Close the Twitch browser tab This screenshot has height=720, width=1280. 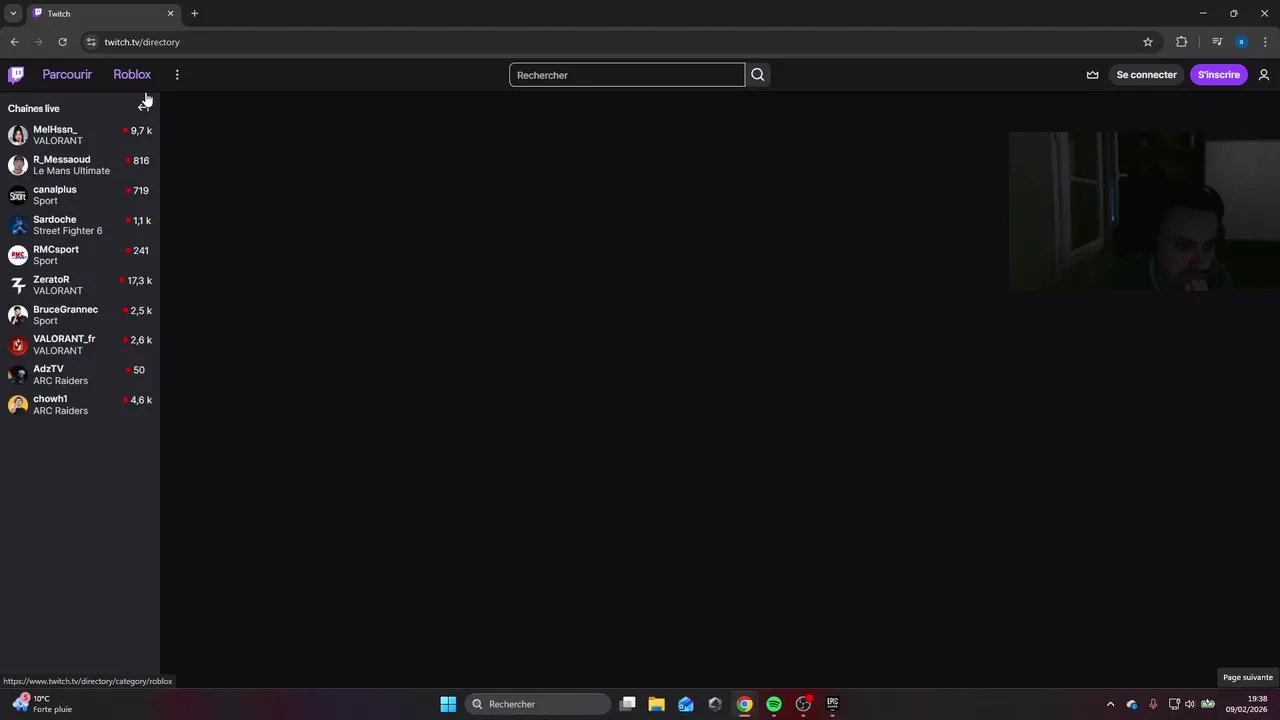pos(170,14)
